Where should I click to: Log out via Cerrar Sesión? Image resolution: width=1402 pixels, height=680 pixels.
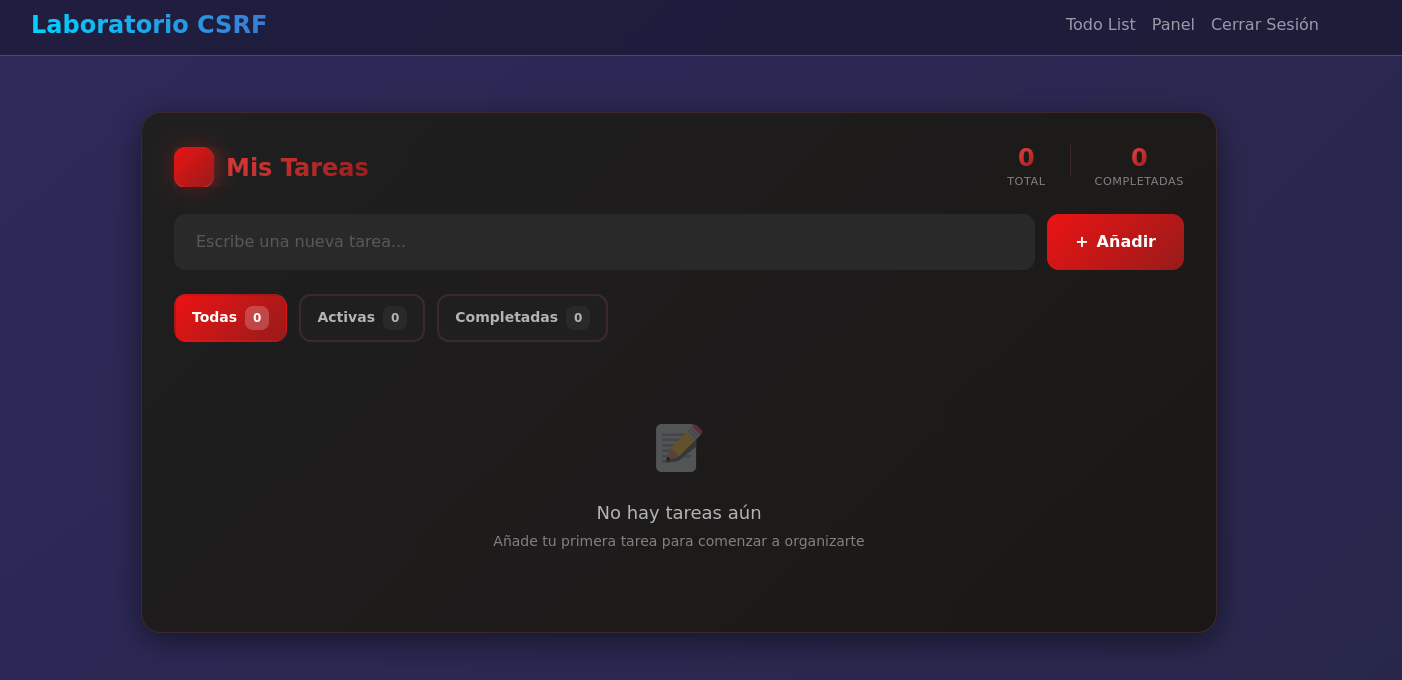click(x=1264, y=25)
